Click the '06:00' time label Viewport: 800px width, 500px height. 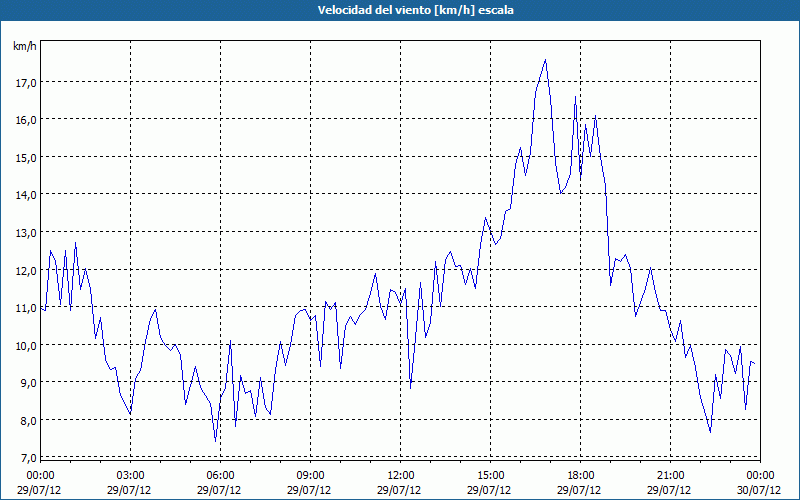click(220, 476)
